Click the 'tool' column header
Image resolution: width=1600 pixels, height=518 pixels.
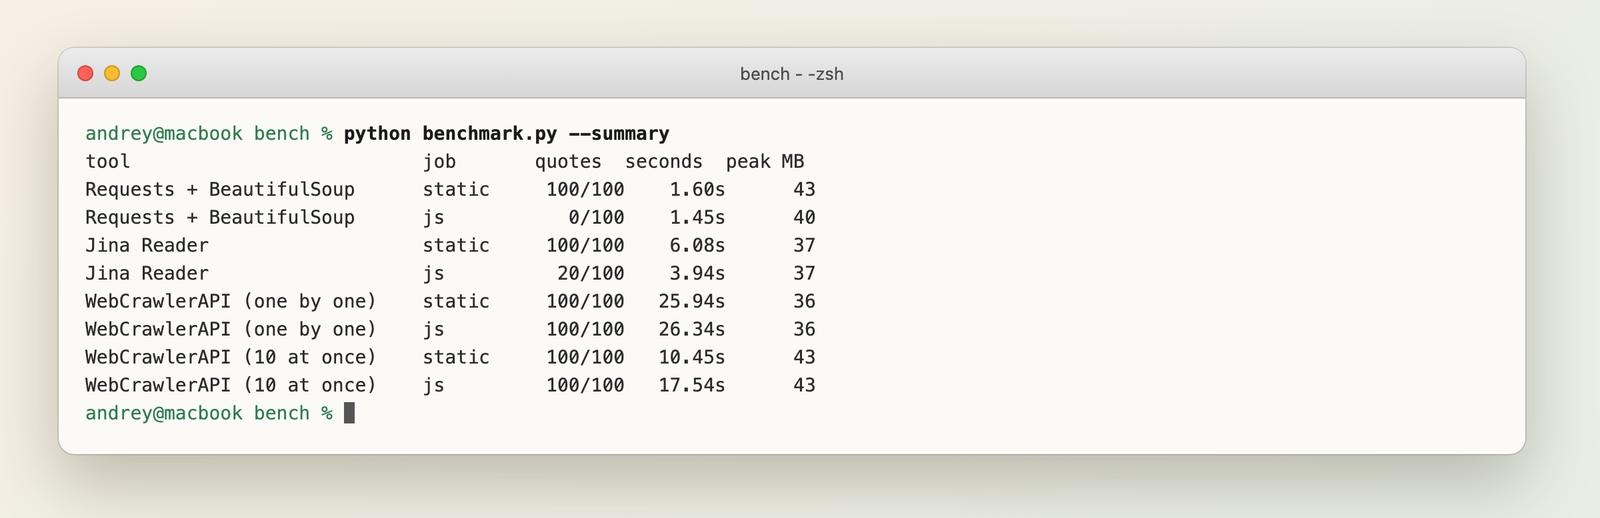(x=107, y=162)
